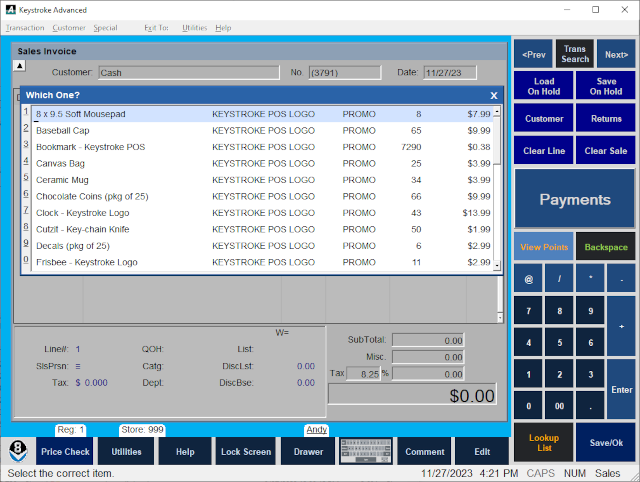Open the cash Drawer
The width and height of the screenshot is (640, 482).
pyautogui.click(x=308, y=452)
